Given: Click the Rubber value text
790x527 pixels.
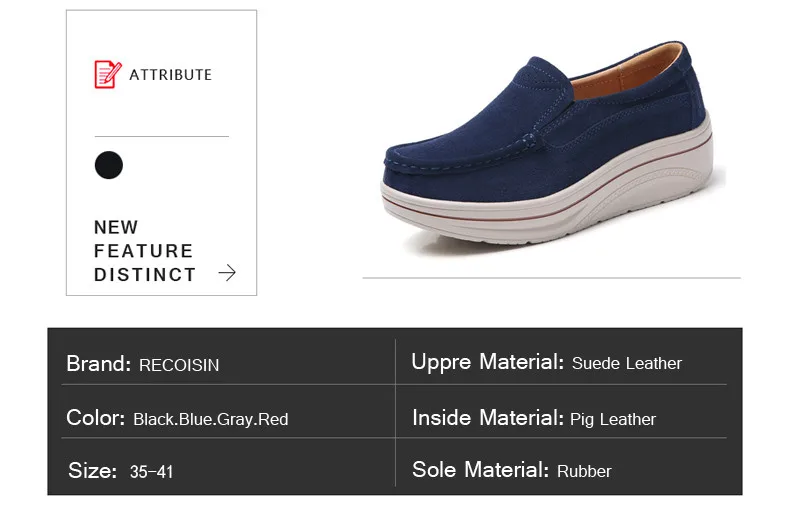Looking at the screenshot, I should pos(584,472).
